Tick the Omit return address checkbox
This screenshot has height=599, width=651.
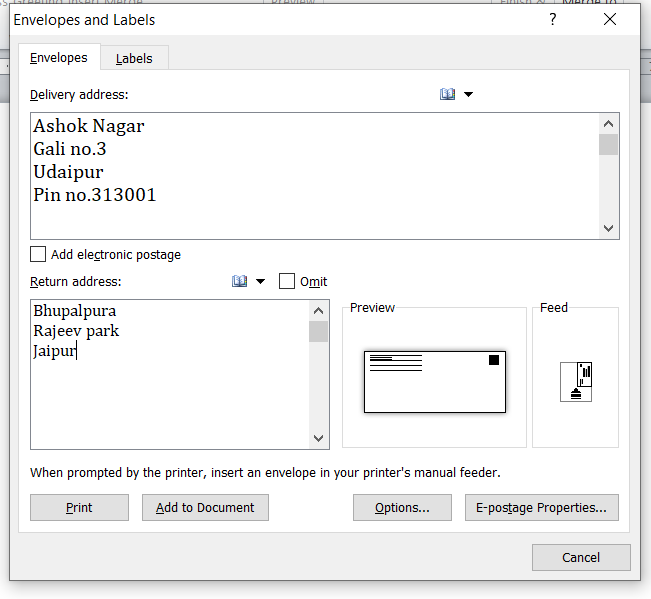pyautogui.click(x=287, y=281)
